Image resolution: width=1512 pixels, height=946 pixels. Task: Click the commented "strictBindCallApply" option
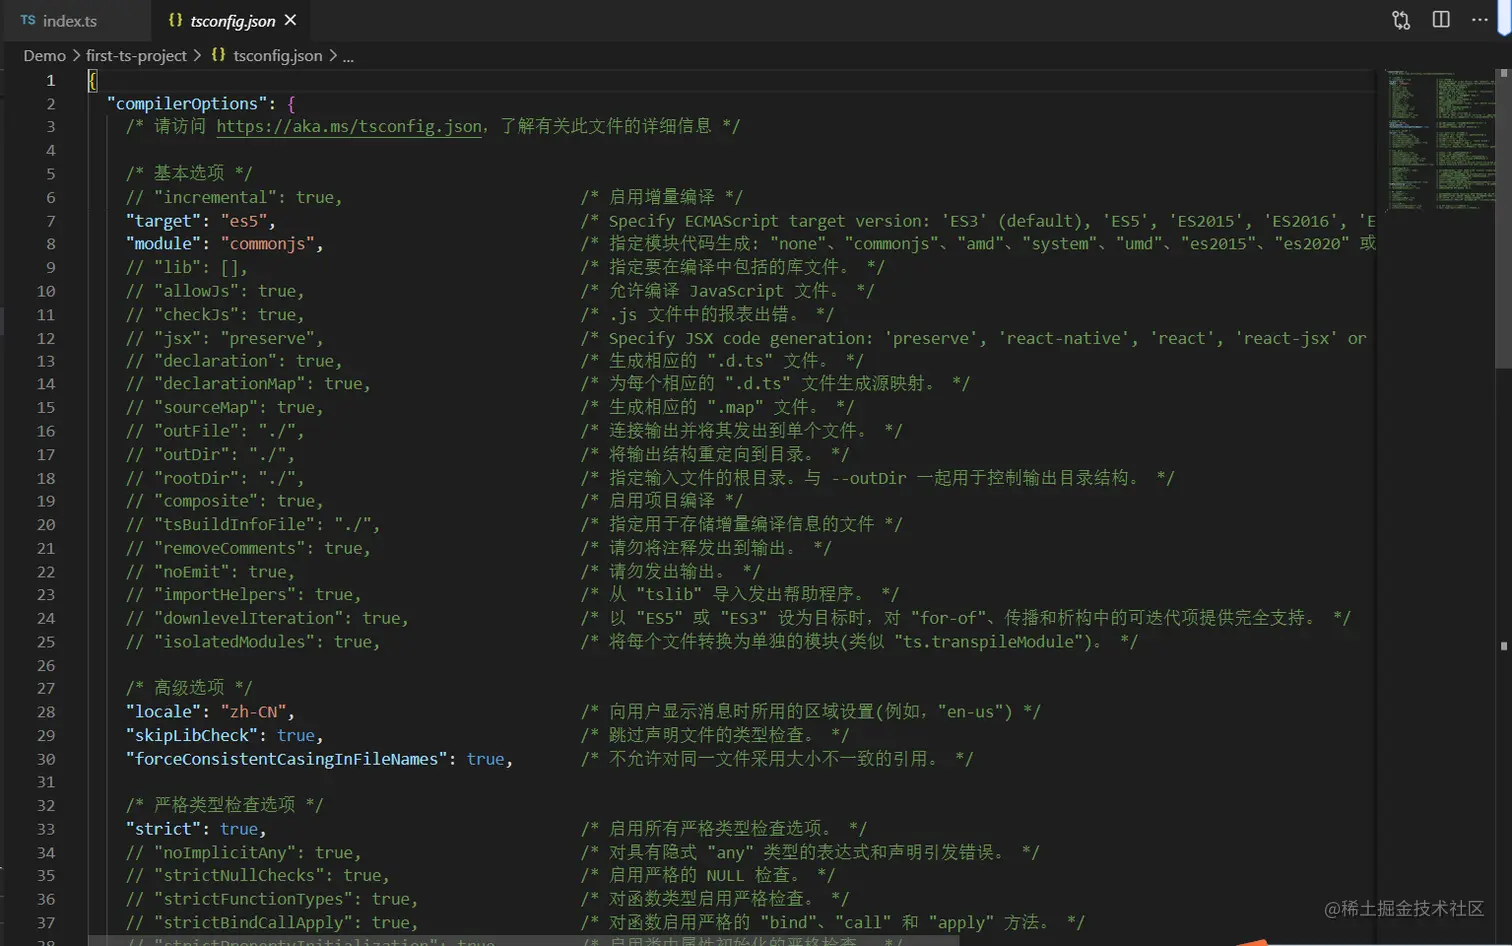pos(272,923)
